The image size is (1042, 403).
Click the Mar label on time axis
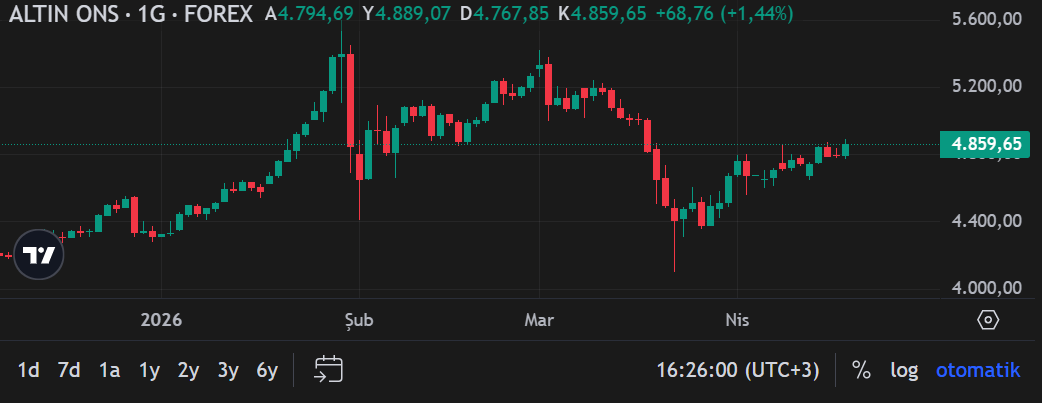(x=538, y=321)
